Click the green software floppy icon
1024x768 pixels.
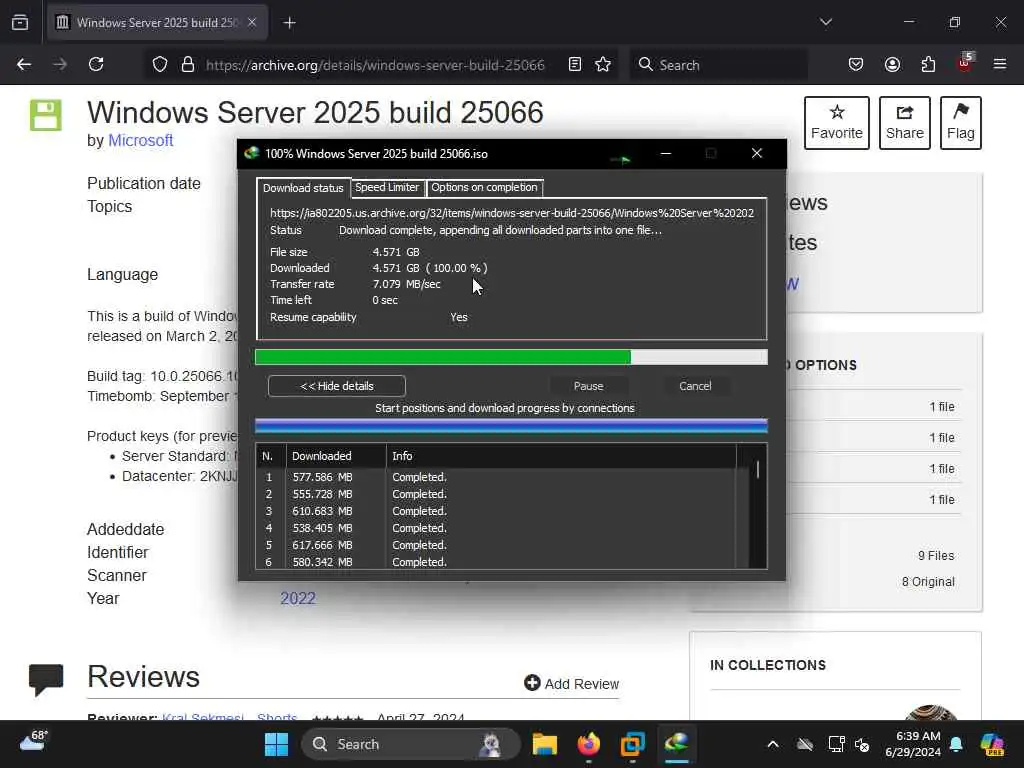coord(46,115)
